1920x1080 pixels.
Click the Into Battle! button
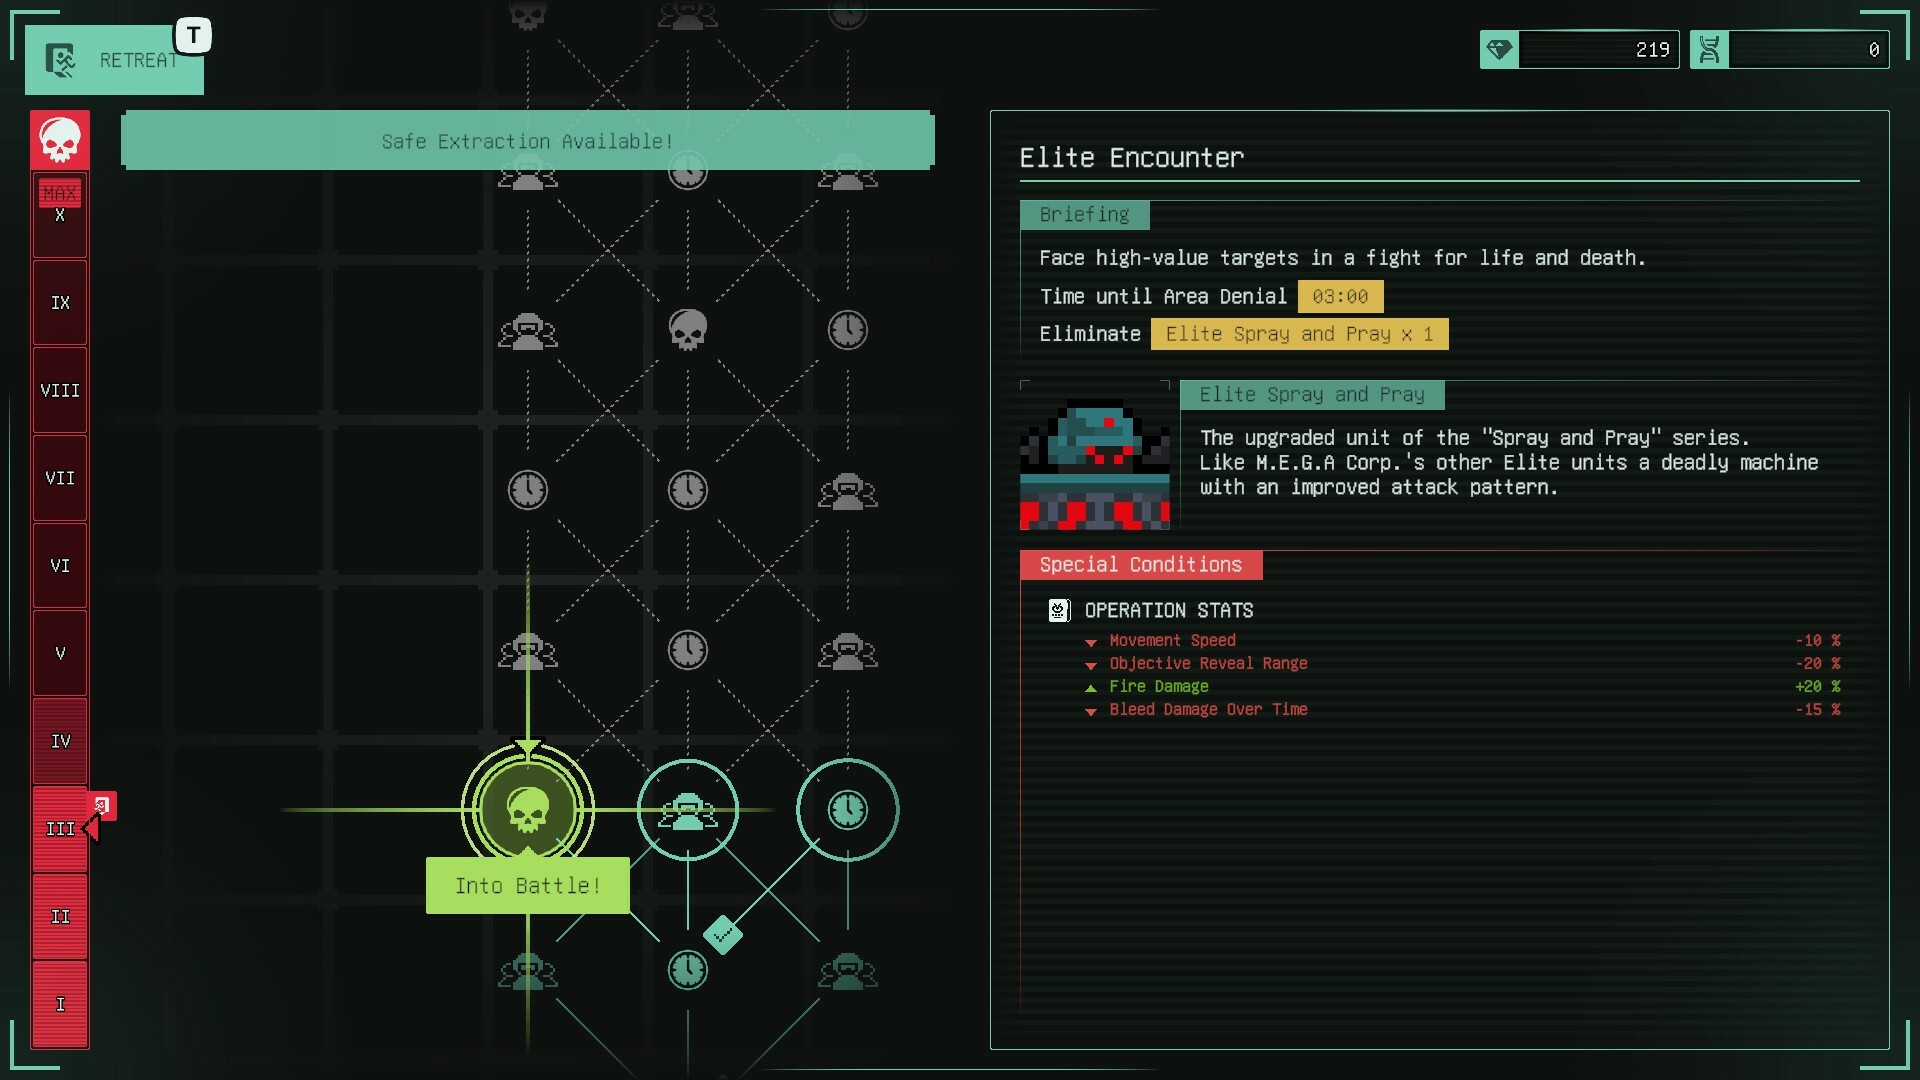point(528,886)
